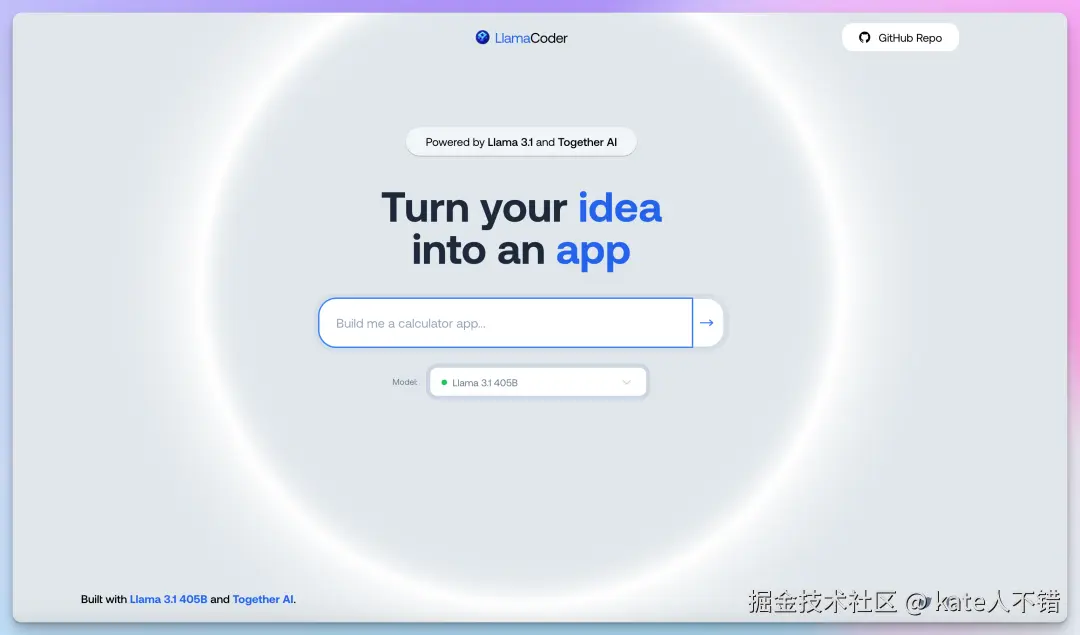The height and width of the screenshot is (635, 1080).
Task: Open the Llama 3.1 405B footer link
Action: pos(168,599)
